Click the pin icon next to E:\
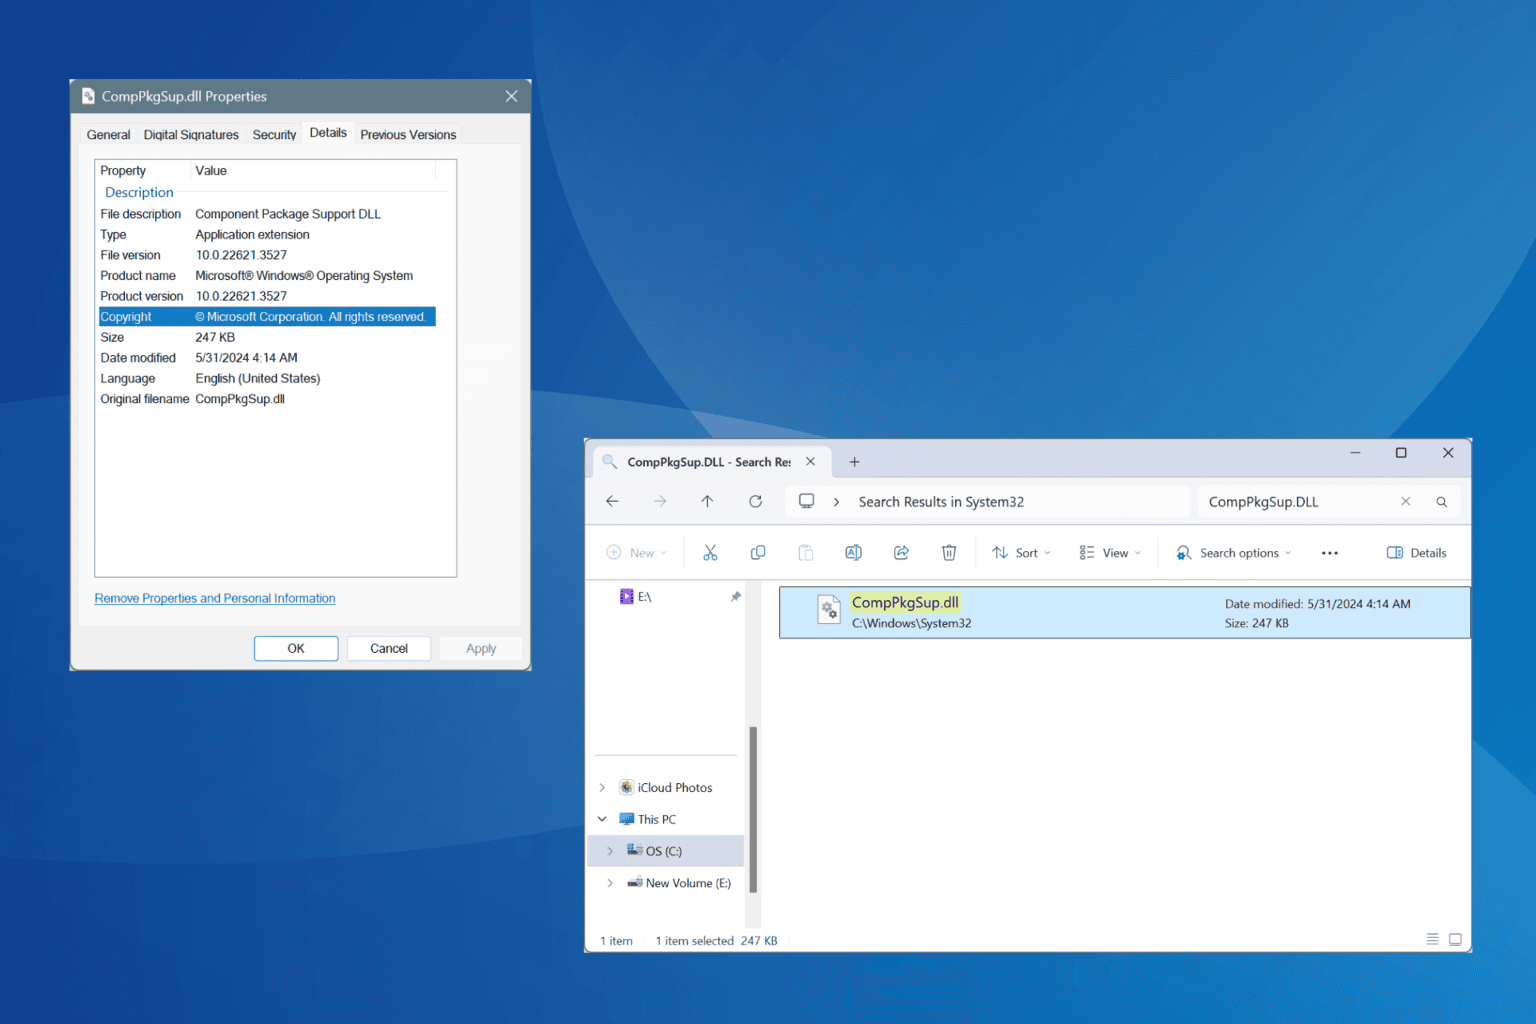Image resolution: width=1536 pixels, height=1024 pixels. pos(735,597)
